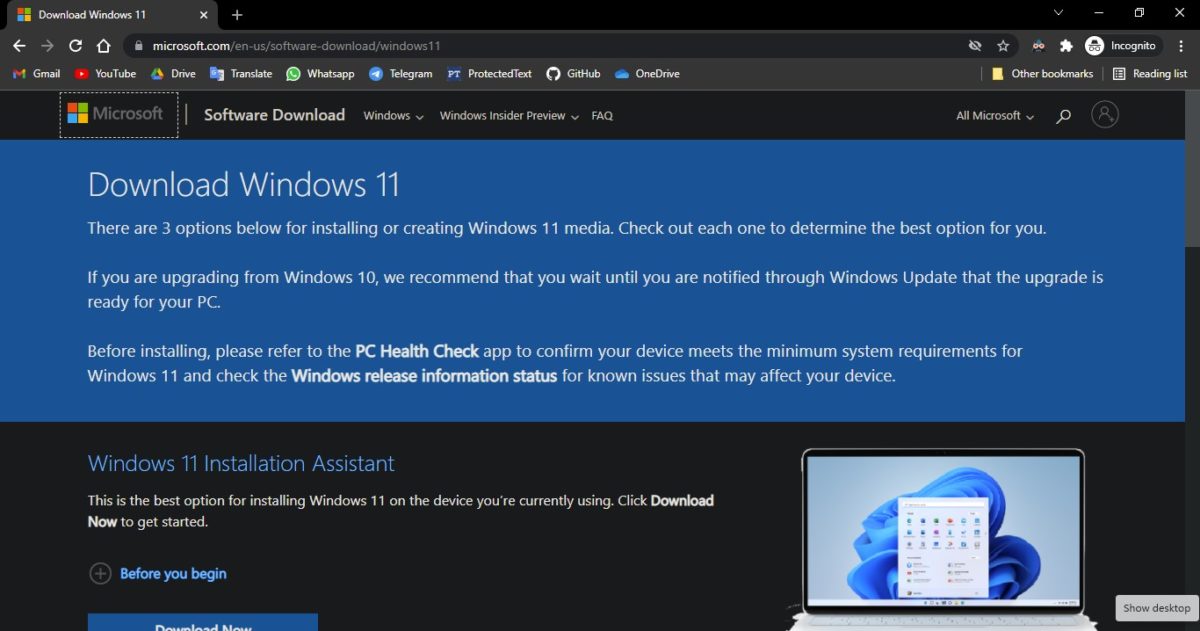The image size is (1200, 631).
Task: Reload the page with the refresh icon
Action: pyautogui.click(x=75, y=46)
